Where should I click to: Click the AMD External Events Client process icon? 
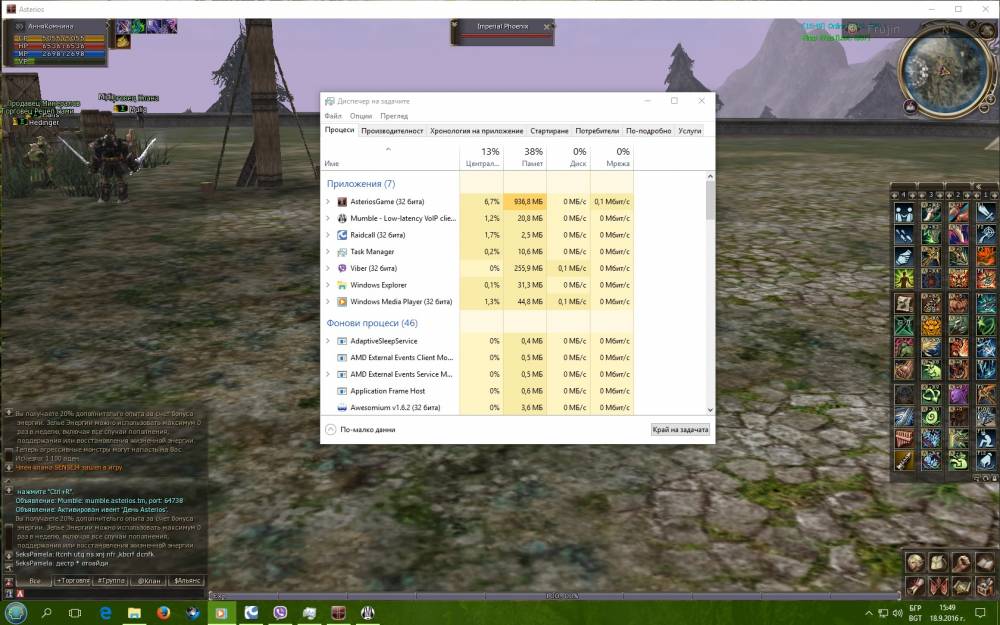tap(342, 358)
